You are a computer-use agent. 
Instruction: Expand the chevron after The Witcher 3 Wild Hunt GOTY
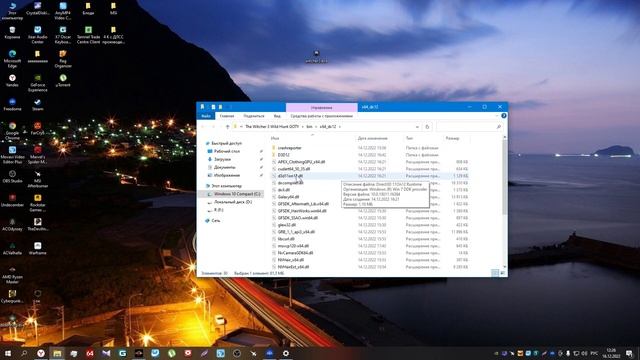tap(302, 127)
